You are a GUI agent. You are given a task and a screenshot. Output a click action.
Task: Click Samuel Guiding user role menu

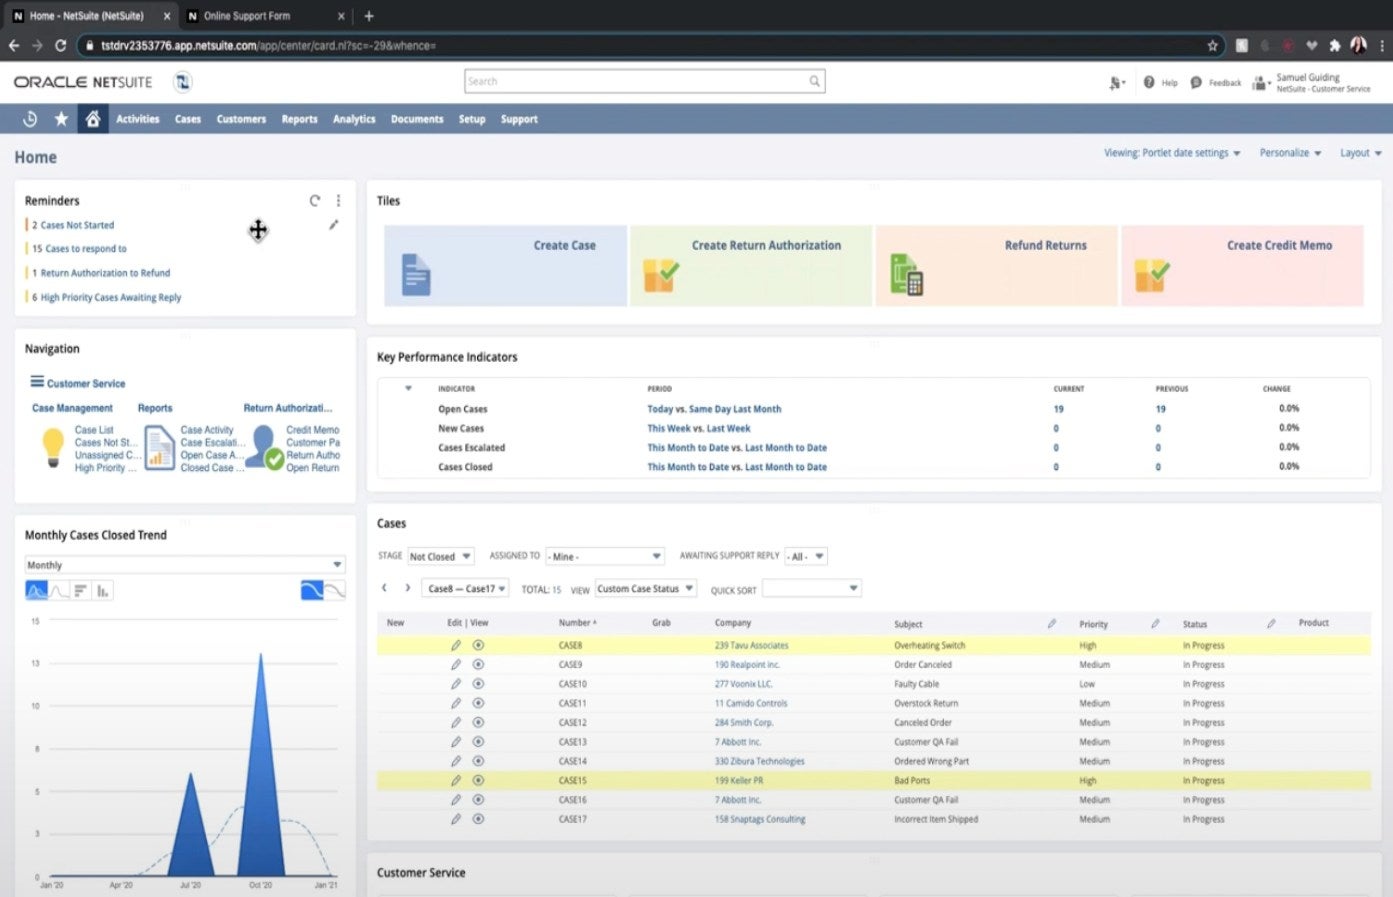pyautogui.click(x=1312, y=83)
